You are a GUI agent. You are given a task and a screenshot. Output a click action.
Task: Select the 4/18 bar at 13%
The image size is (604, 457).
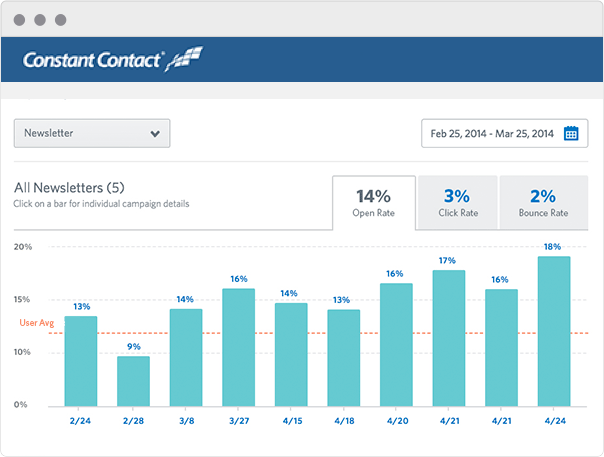[x=344, y=358]
